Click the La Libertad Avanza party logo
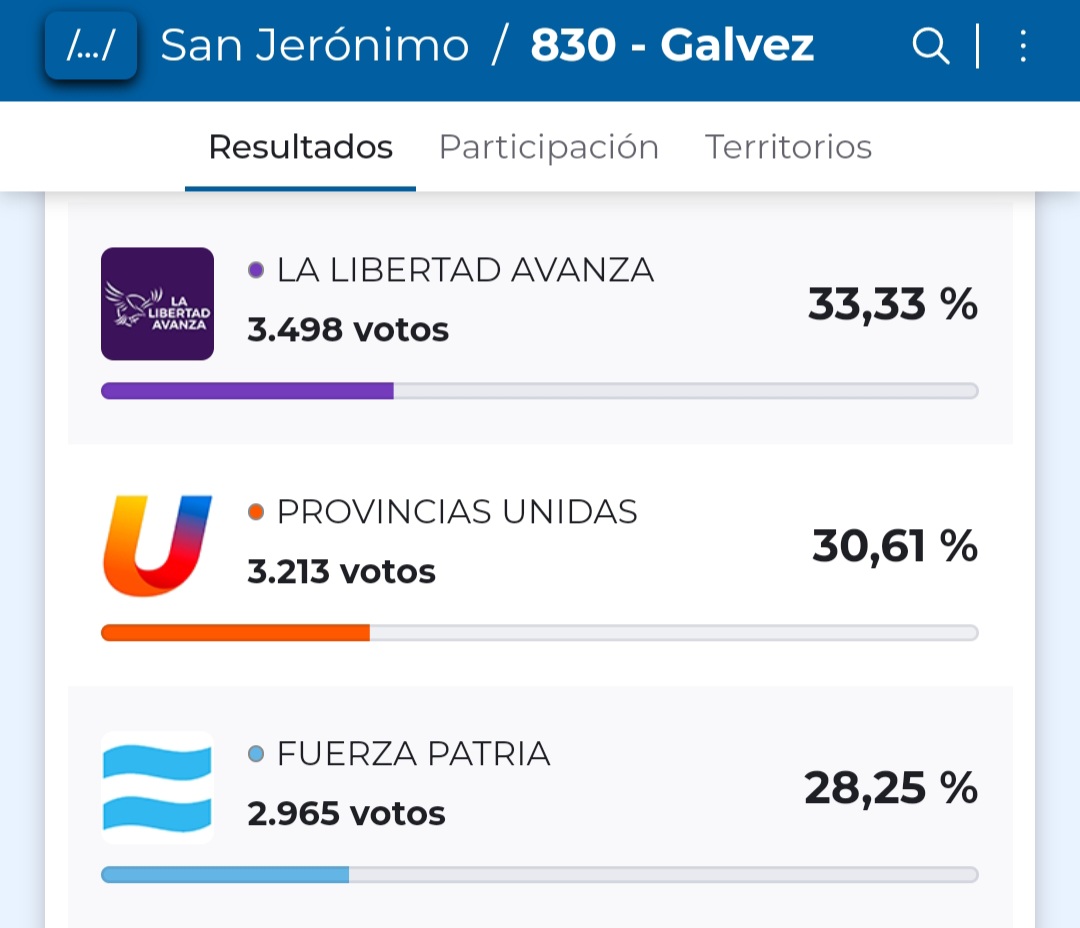 click(x=157, y=303)
